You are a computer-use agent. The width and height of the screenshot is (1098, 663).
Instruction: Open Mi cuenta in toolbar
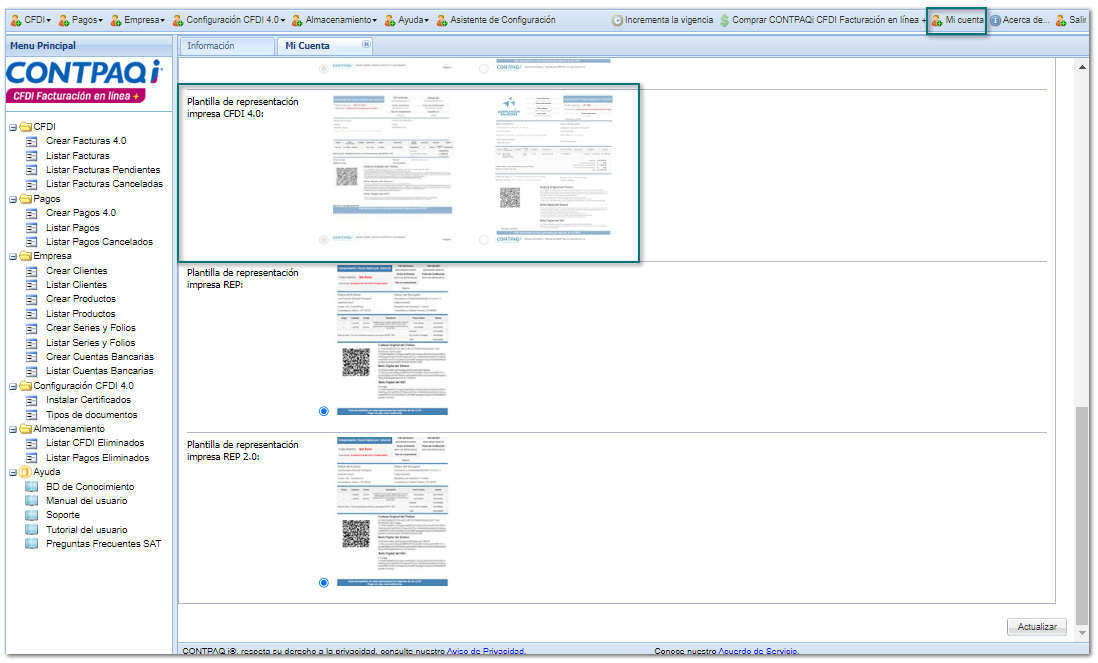[x=957, y=20]
